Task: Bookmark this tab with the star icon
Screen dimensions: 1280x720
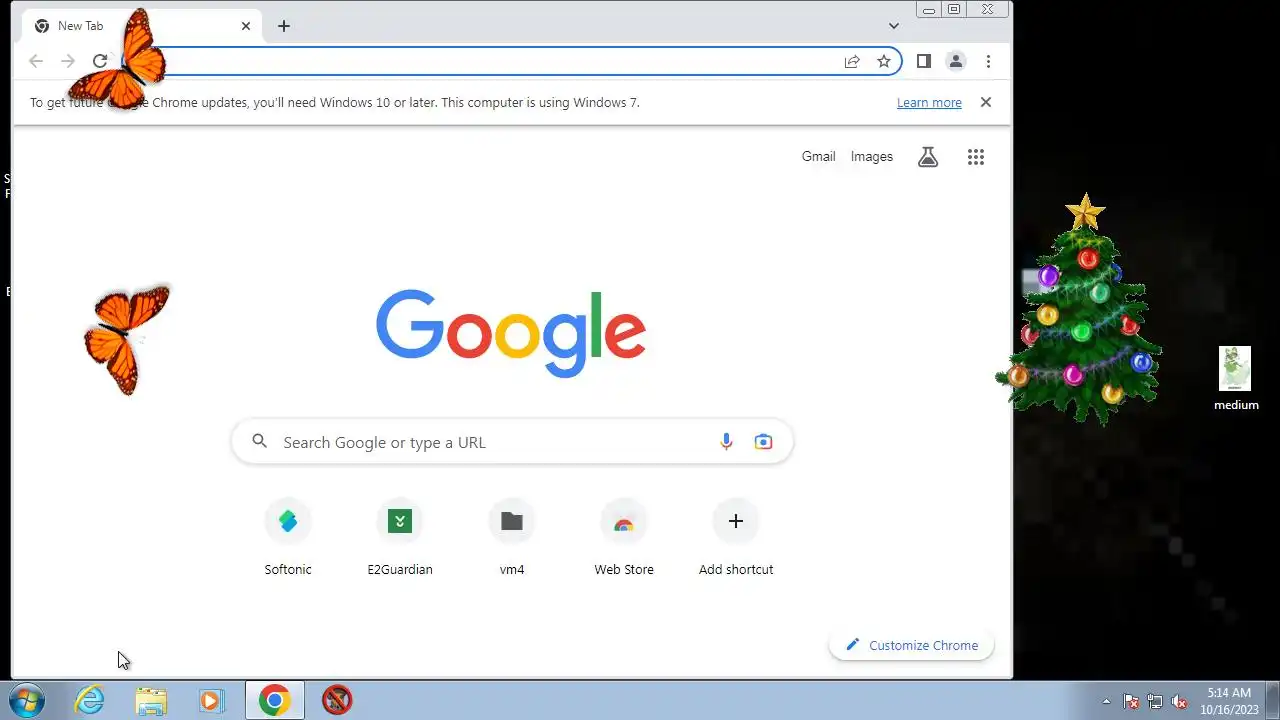Action: [x=884, y=61]
